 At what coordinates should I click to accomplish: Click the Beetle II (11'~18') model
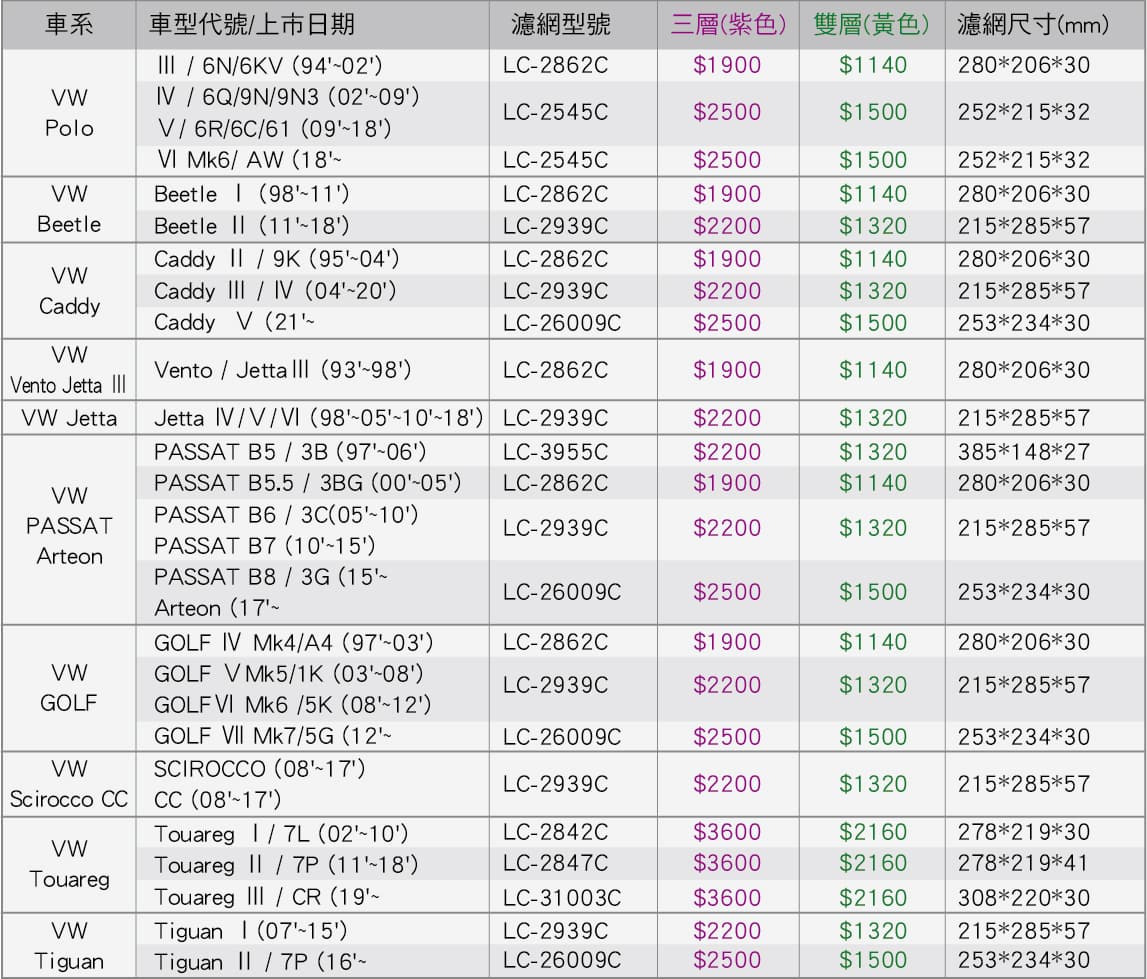[x=251, y=226]
